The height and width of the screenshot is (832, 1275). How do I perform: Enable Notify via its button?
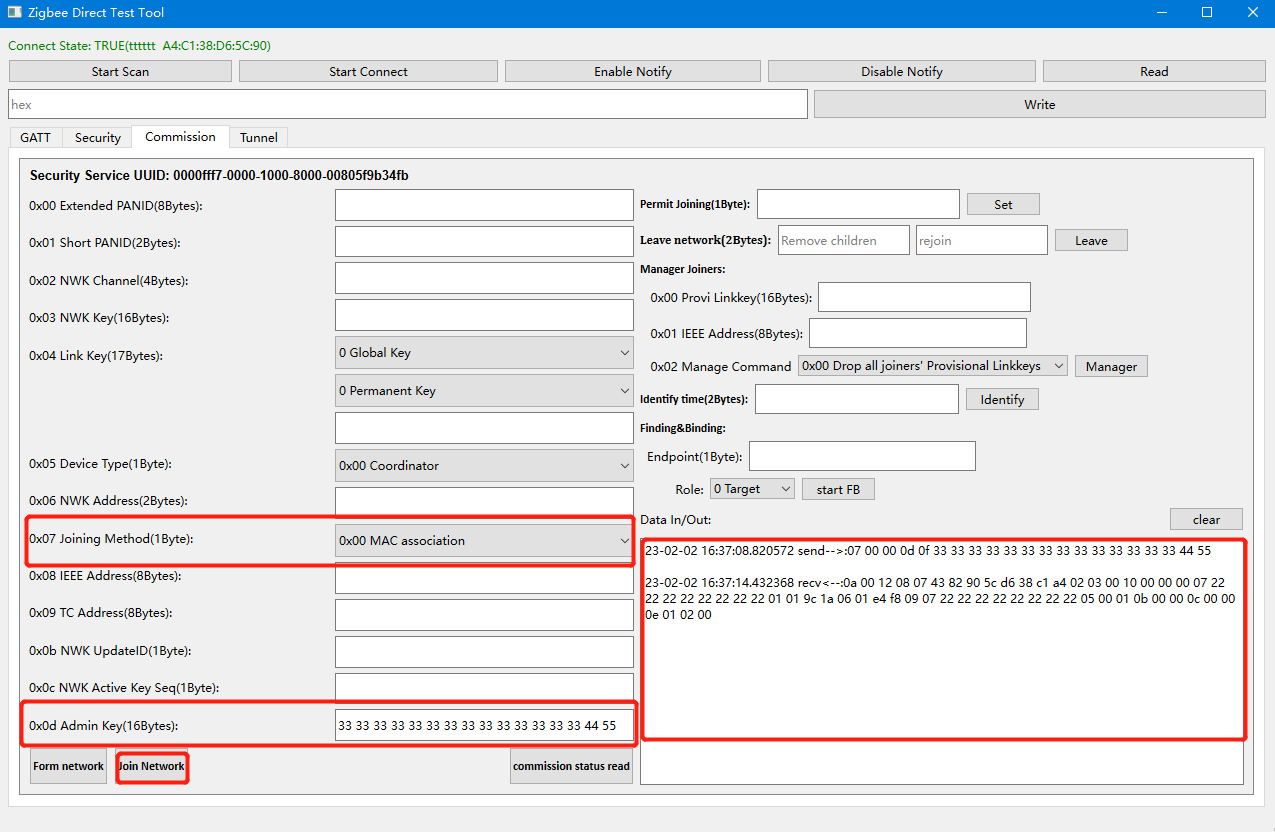(x=633, y=71)
